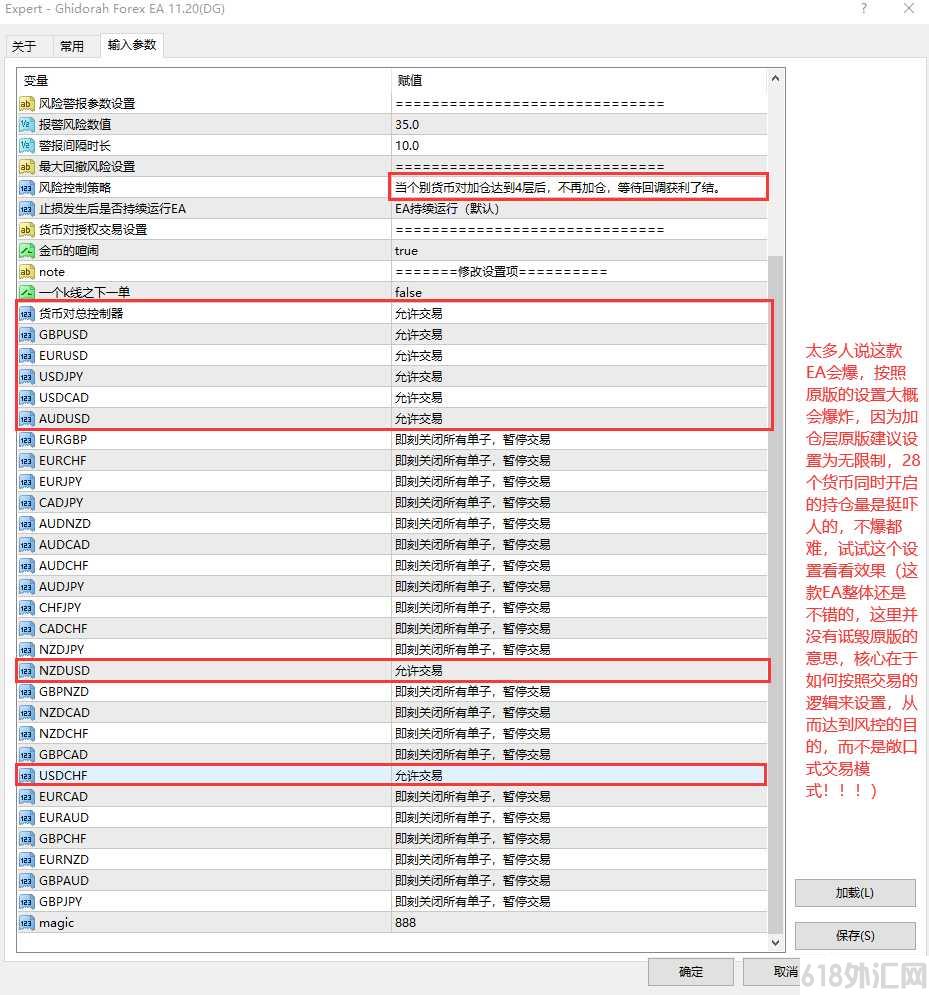Click the icon next to AUDUSD
This screenshot has width=929, height=995.
(x=26, y=418)
